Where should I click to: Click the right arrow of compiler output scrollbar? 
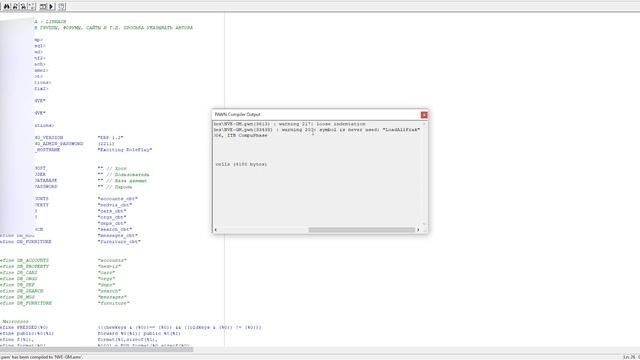pyautogui.click(x=418, y=230)
